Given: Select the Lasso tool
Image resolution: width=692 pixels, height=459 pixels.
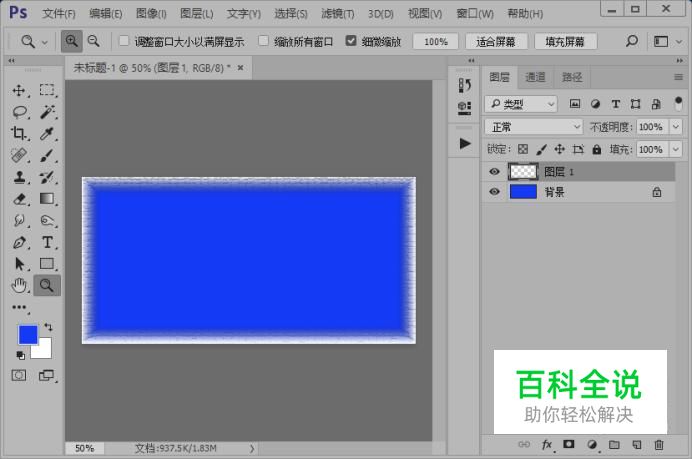Looking at the screenshot, I should pyautogui.click(x=19, y=112).
